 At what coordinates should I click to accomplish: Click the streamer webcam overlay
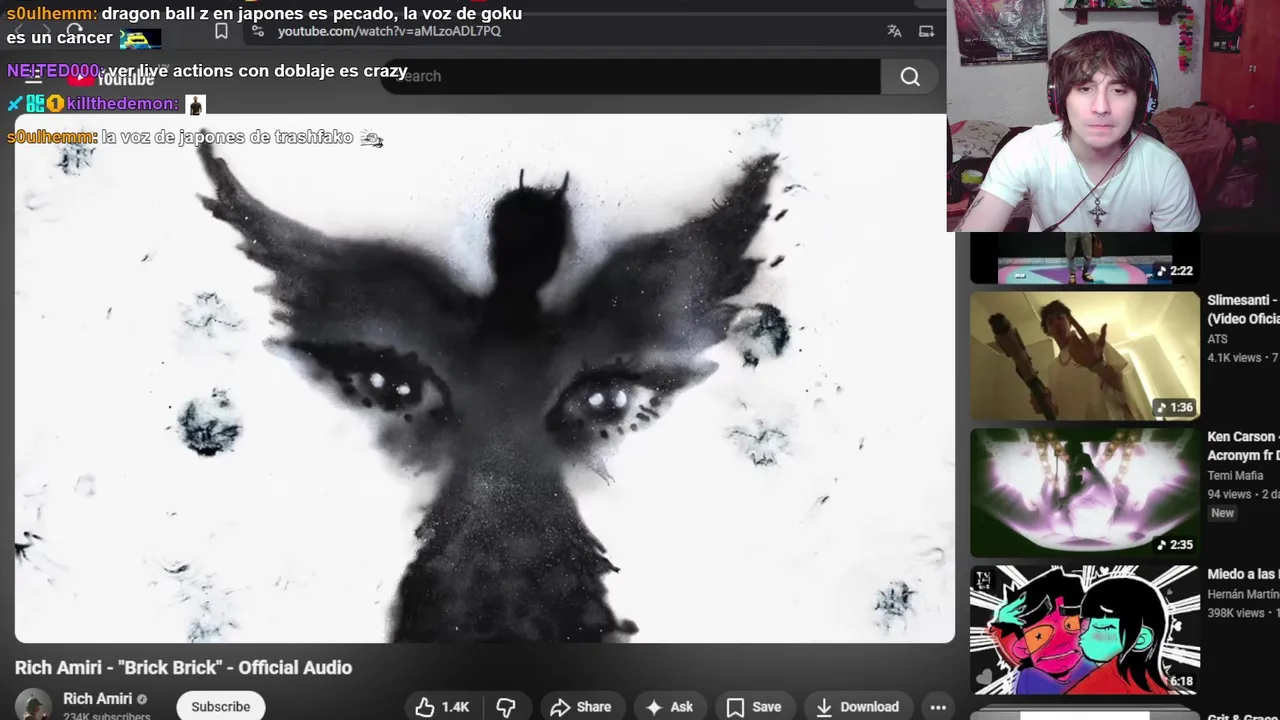[1113, 116]
